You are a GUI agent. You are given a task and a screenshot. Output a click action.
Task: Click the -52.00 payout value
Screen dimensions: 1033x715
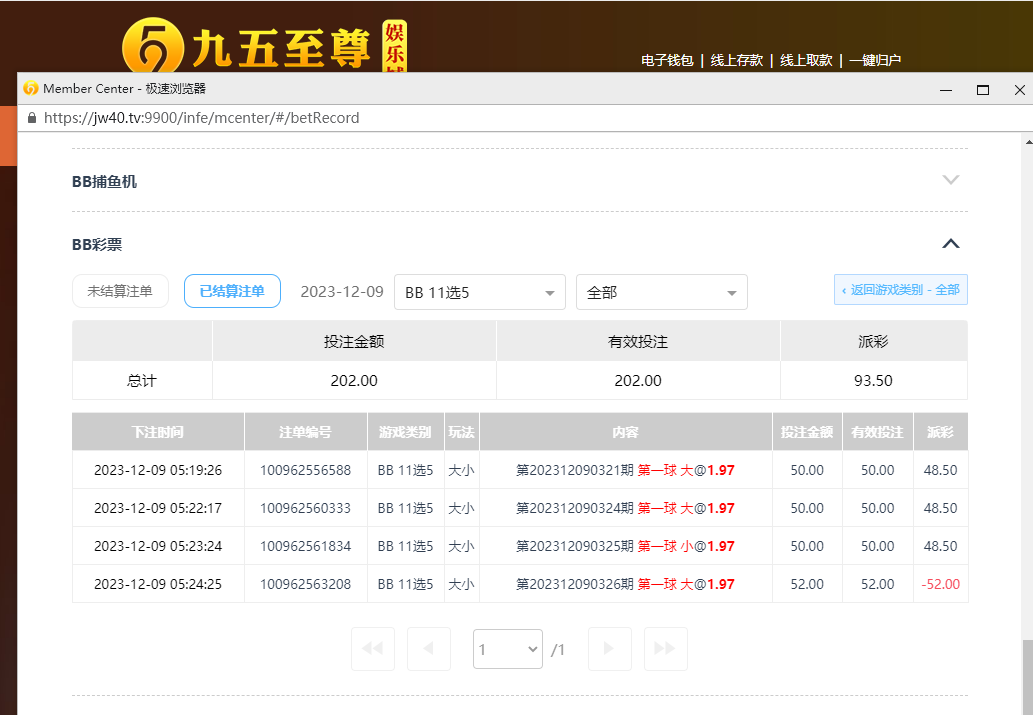coord(940,585)
